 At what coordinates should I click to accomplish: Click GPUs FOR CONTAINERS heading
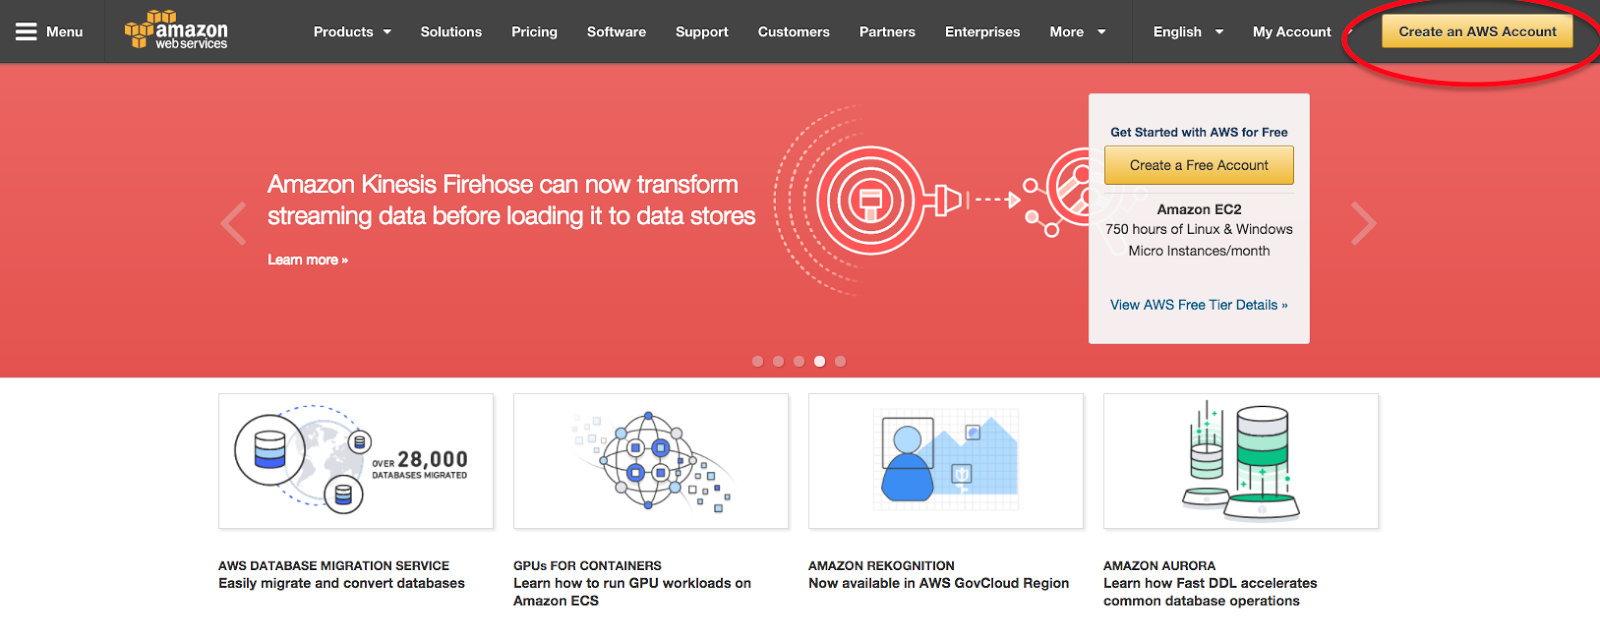tap(587, 566)
